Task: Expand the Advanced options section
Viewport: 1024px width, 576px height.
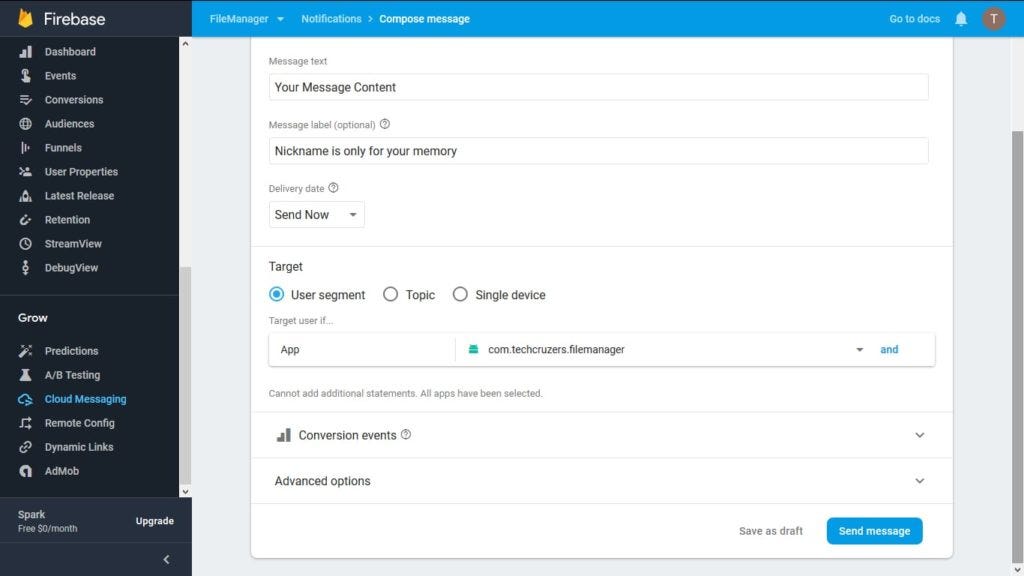Action: tap(601, 481)
